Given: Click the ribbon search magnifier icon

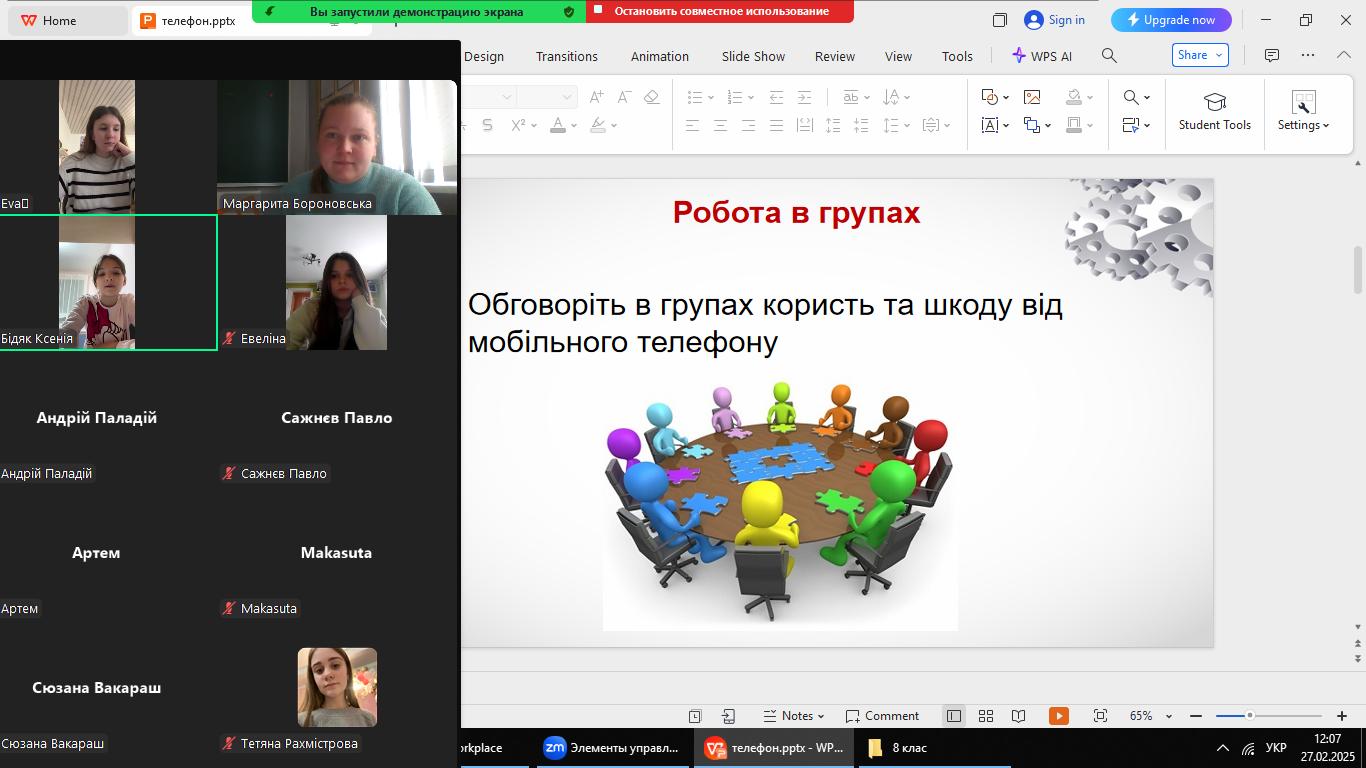Looking at the screenshot, I should [x=1109, y=56].
